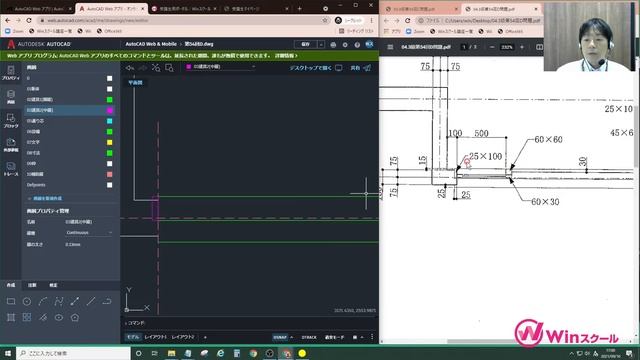640x360 pixels.
Task: Click the Windows Start button
Action: pyautogui.click(x=8, y=353)
